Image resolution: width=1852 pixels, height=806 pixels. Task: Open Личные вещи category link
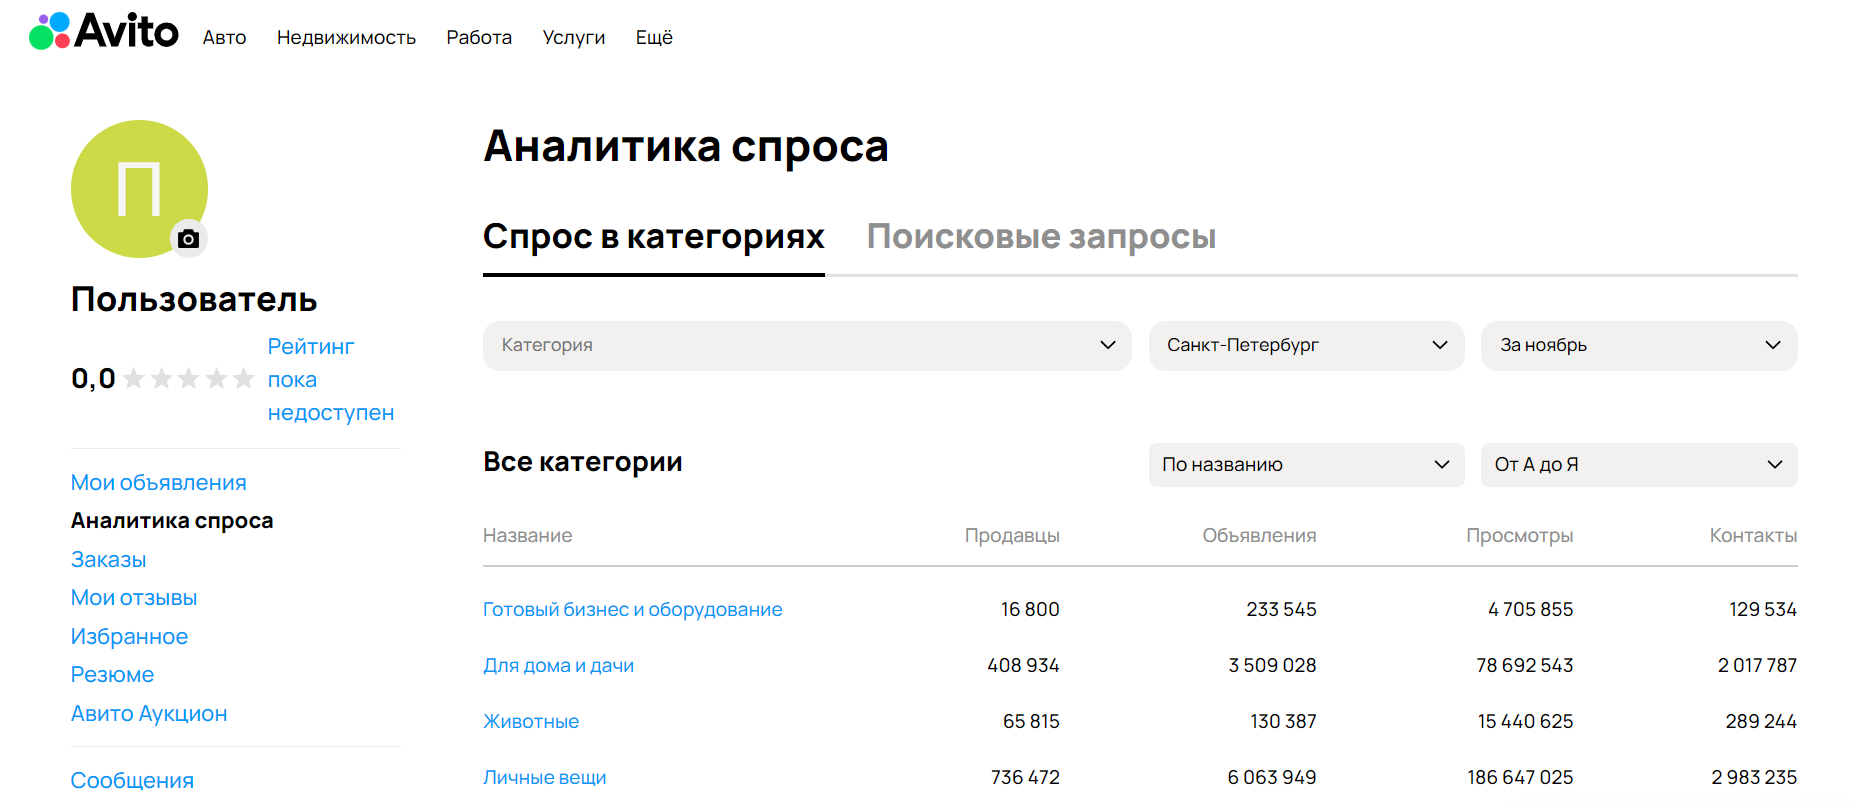tap(544, 777)
